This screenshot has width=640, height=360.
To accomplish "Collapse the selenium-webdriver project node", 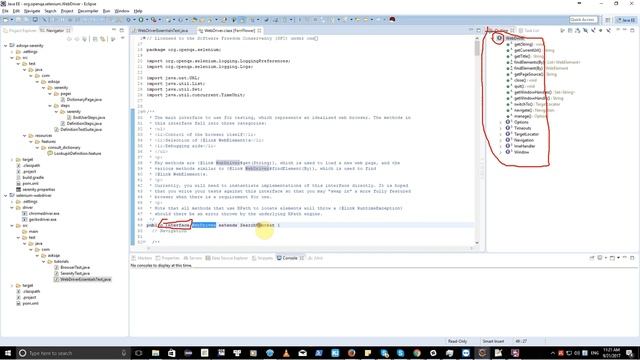I will (6, 196).
